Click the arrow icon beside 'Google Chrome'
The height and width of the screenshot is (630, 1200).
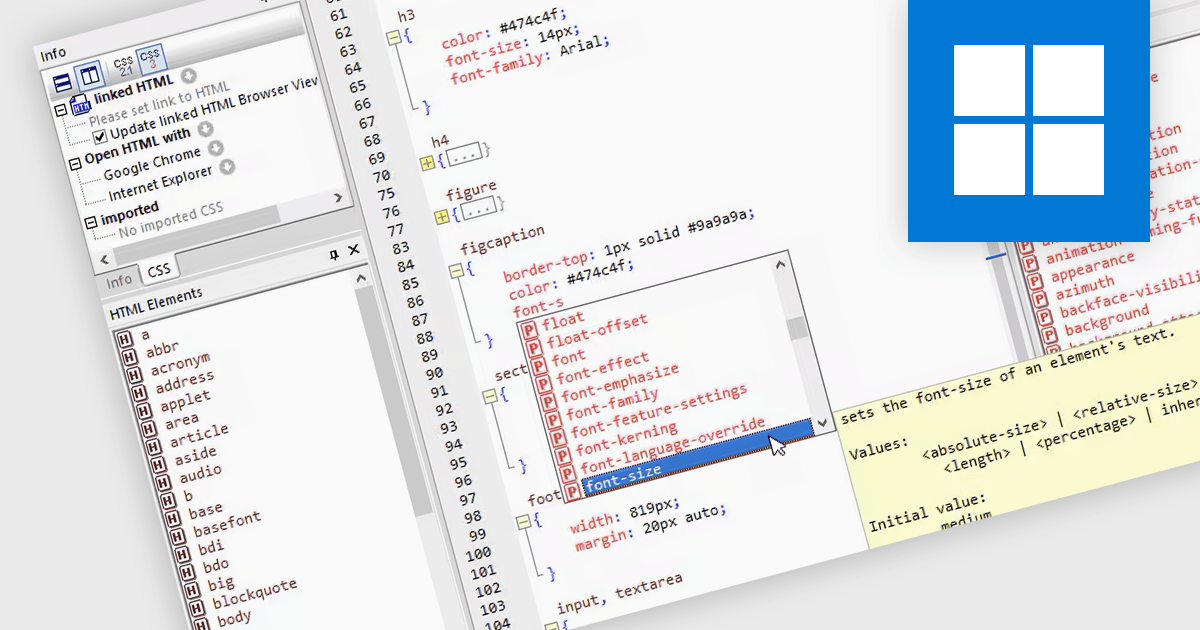pos(228,166)
